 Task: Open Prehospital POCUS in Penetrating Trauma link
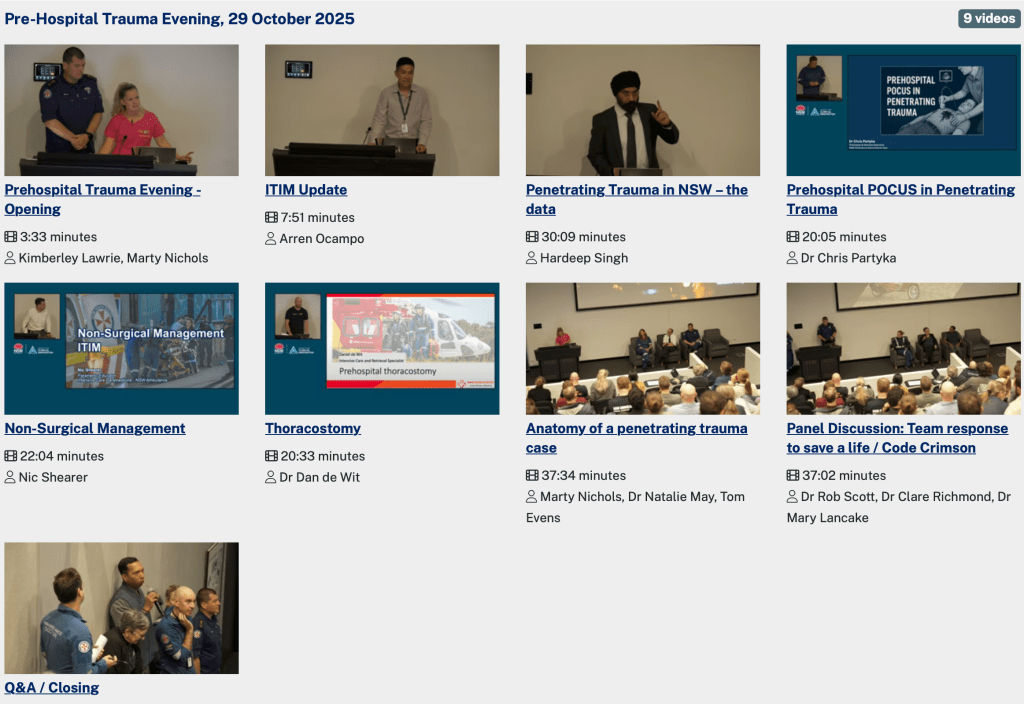900,190
